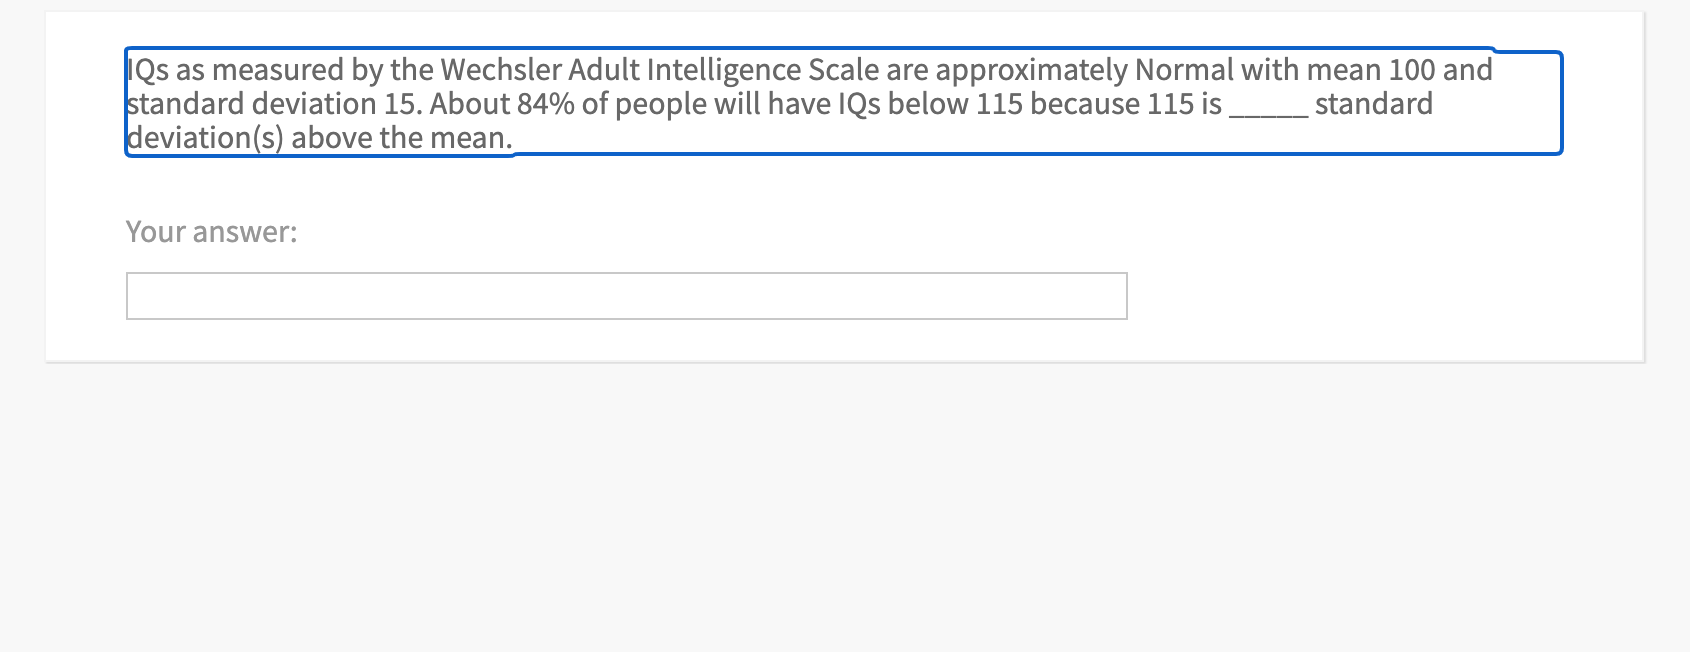1690x652 pixels.
Task: Click the highlighted IQ question paragraph
Action: (x=843, y=103)
